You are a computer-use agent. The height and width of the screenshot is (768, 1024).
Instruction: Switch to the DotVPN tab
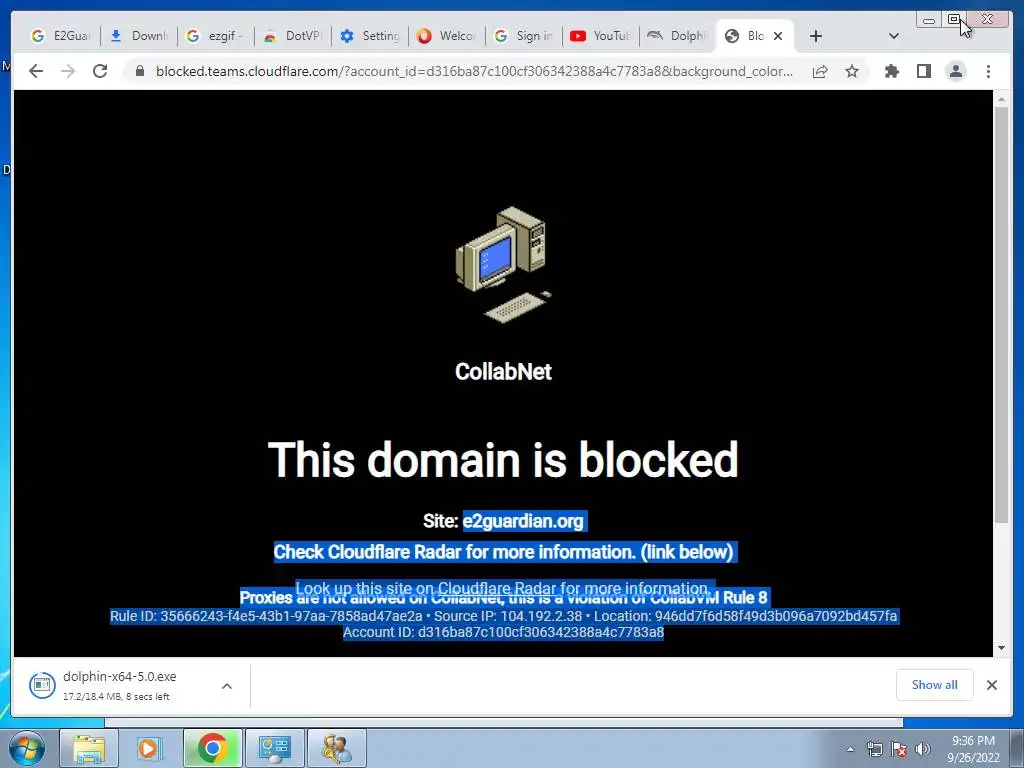pyautogui.click(x=293, y=36)
